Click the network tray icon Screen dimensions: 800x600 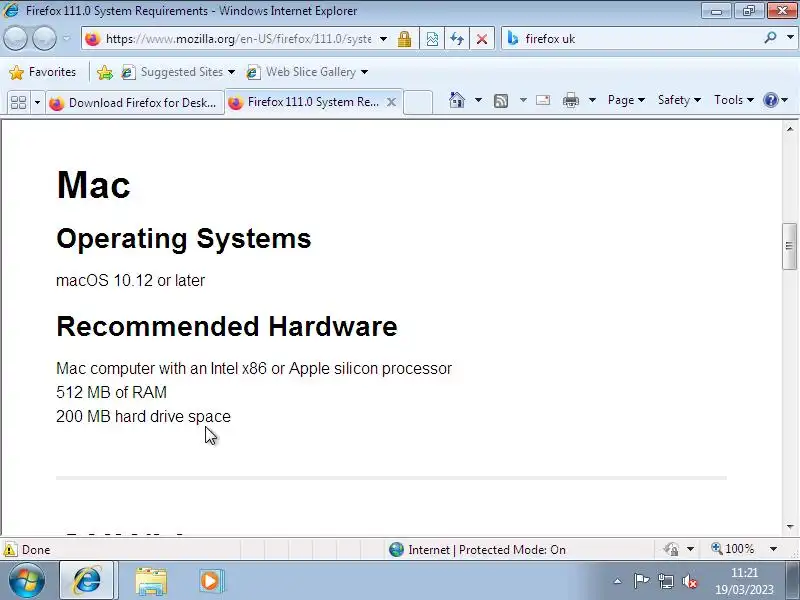click(665, 581)
